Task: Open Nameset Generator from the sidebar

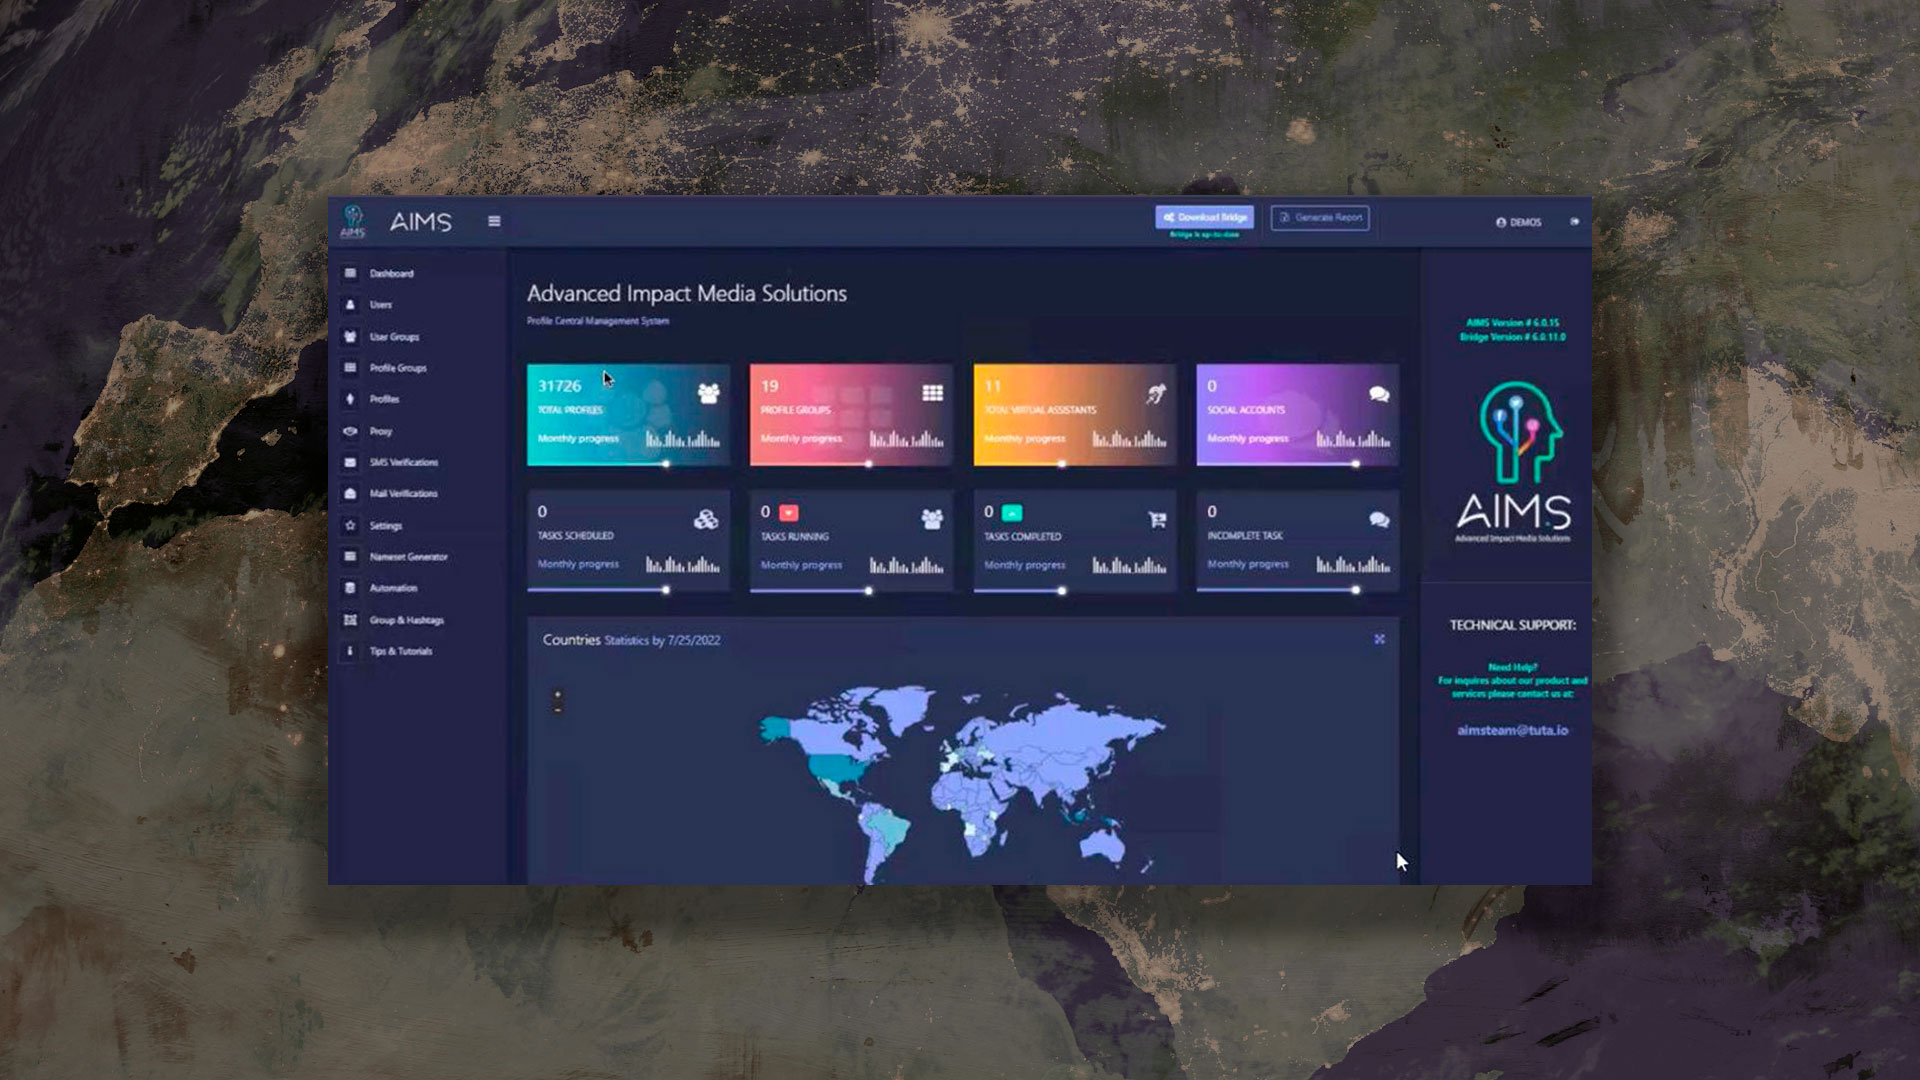Action: pyautogui.click(x=408, y=556)
